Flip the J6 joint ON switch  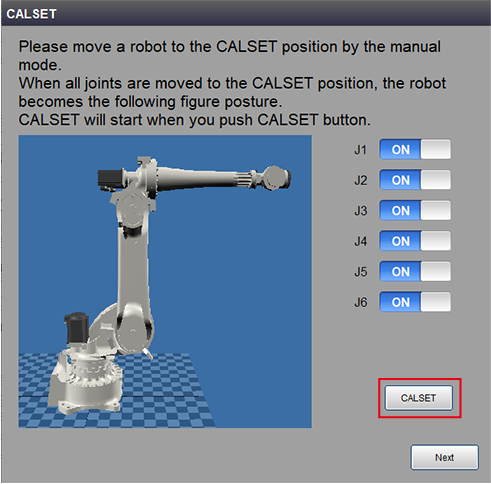pos(415,302)
